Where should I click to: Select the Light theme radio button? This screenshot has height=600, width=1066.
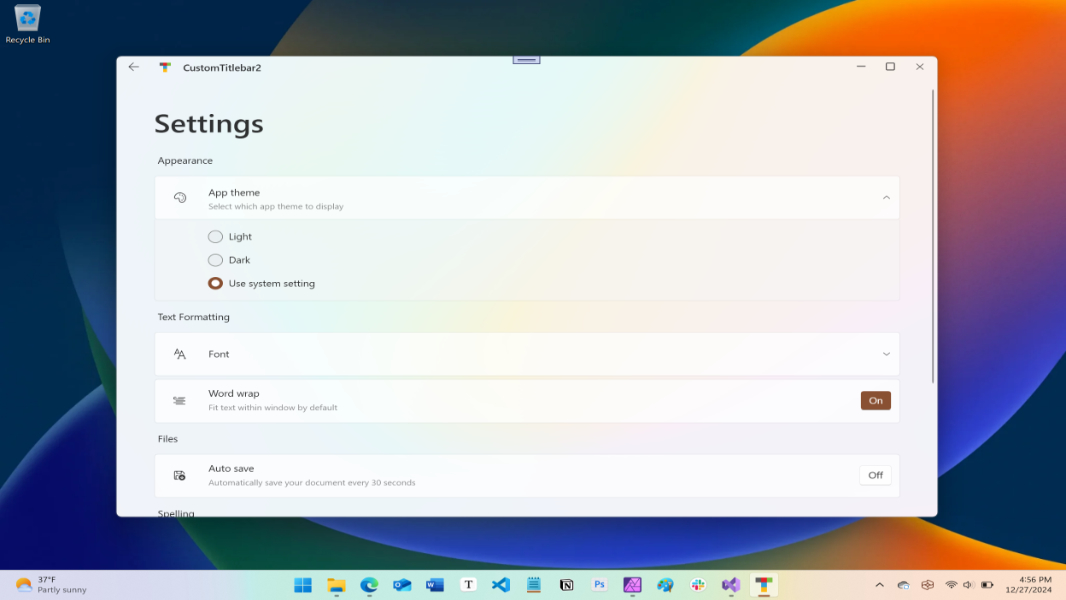pyautogui.click(x=215, y=236)
